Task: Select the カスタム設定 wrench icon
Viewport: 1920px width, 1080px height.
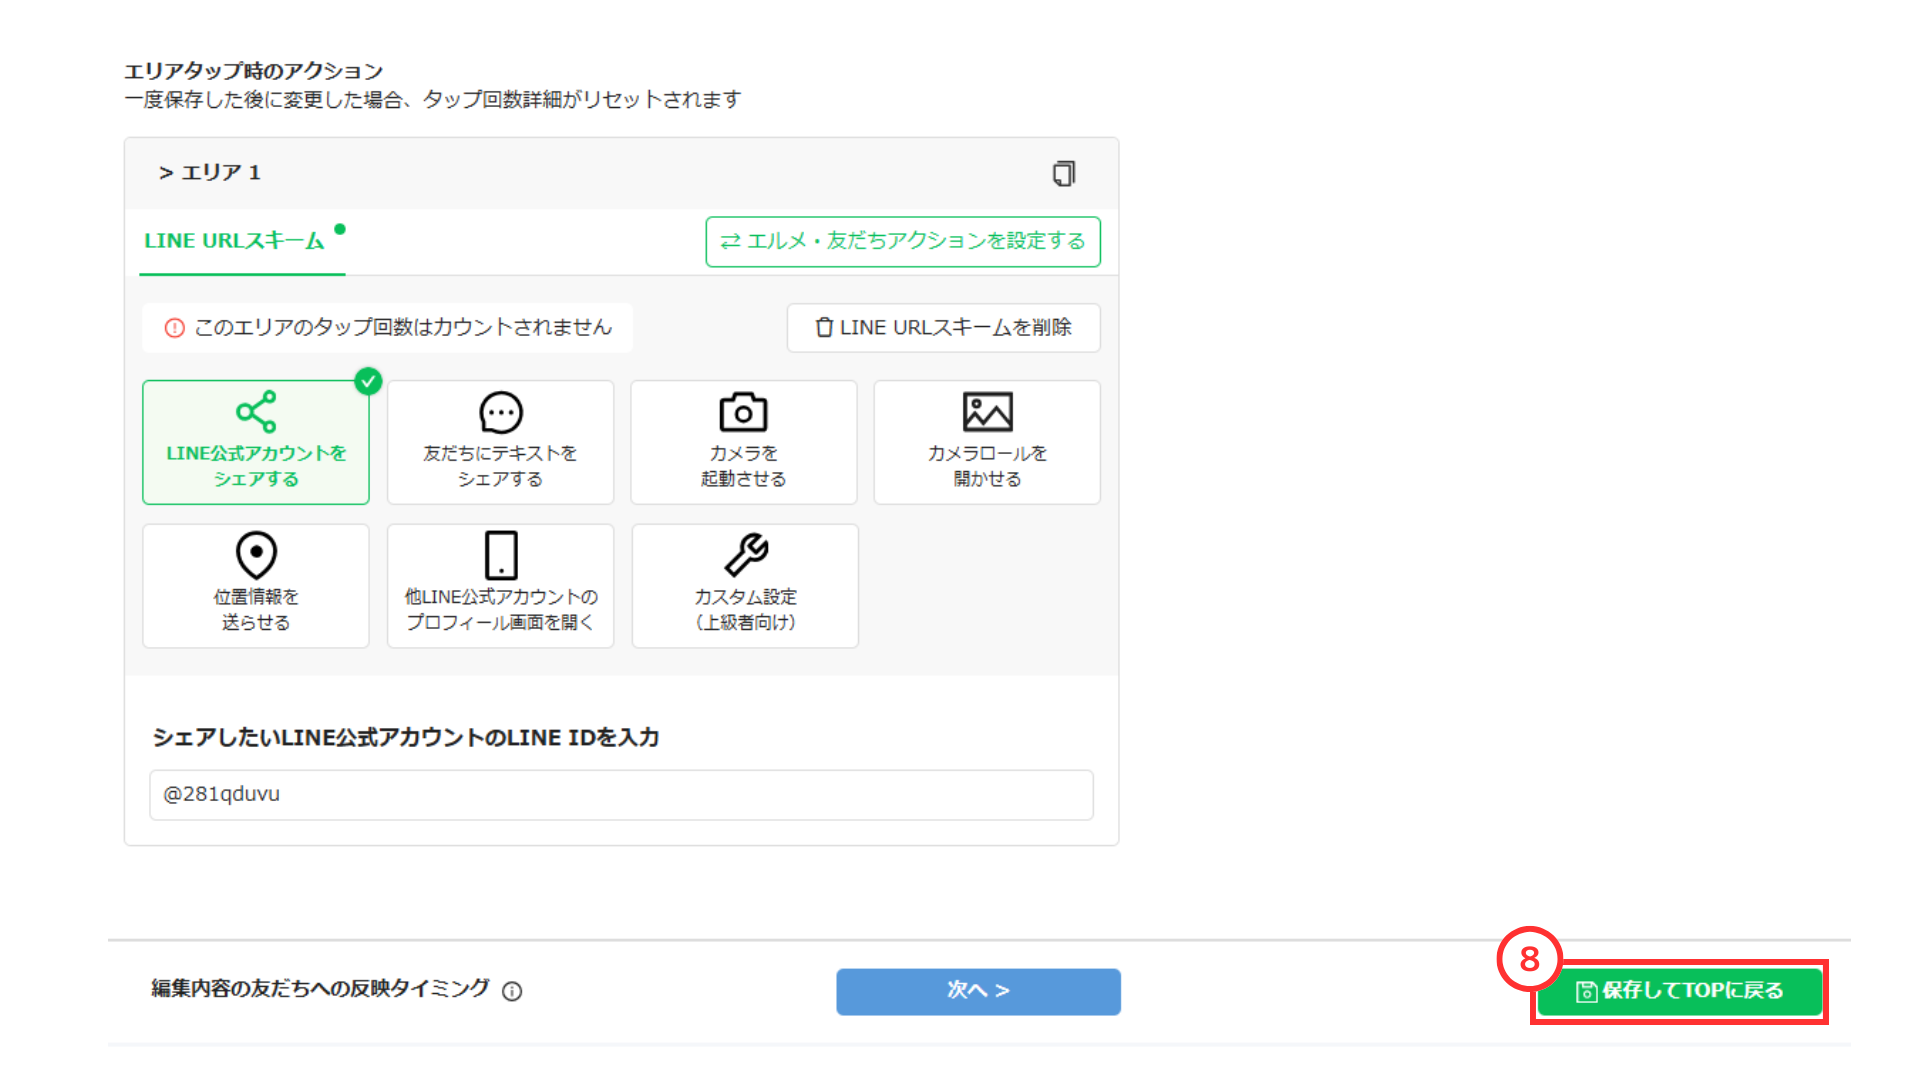Action: click(744, 553)
